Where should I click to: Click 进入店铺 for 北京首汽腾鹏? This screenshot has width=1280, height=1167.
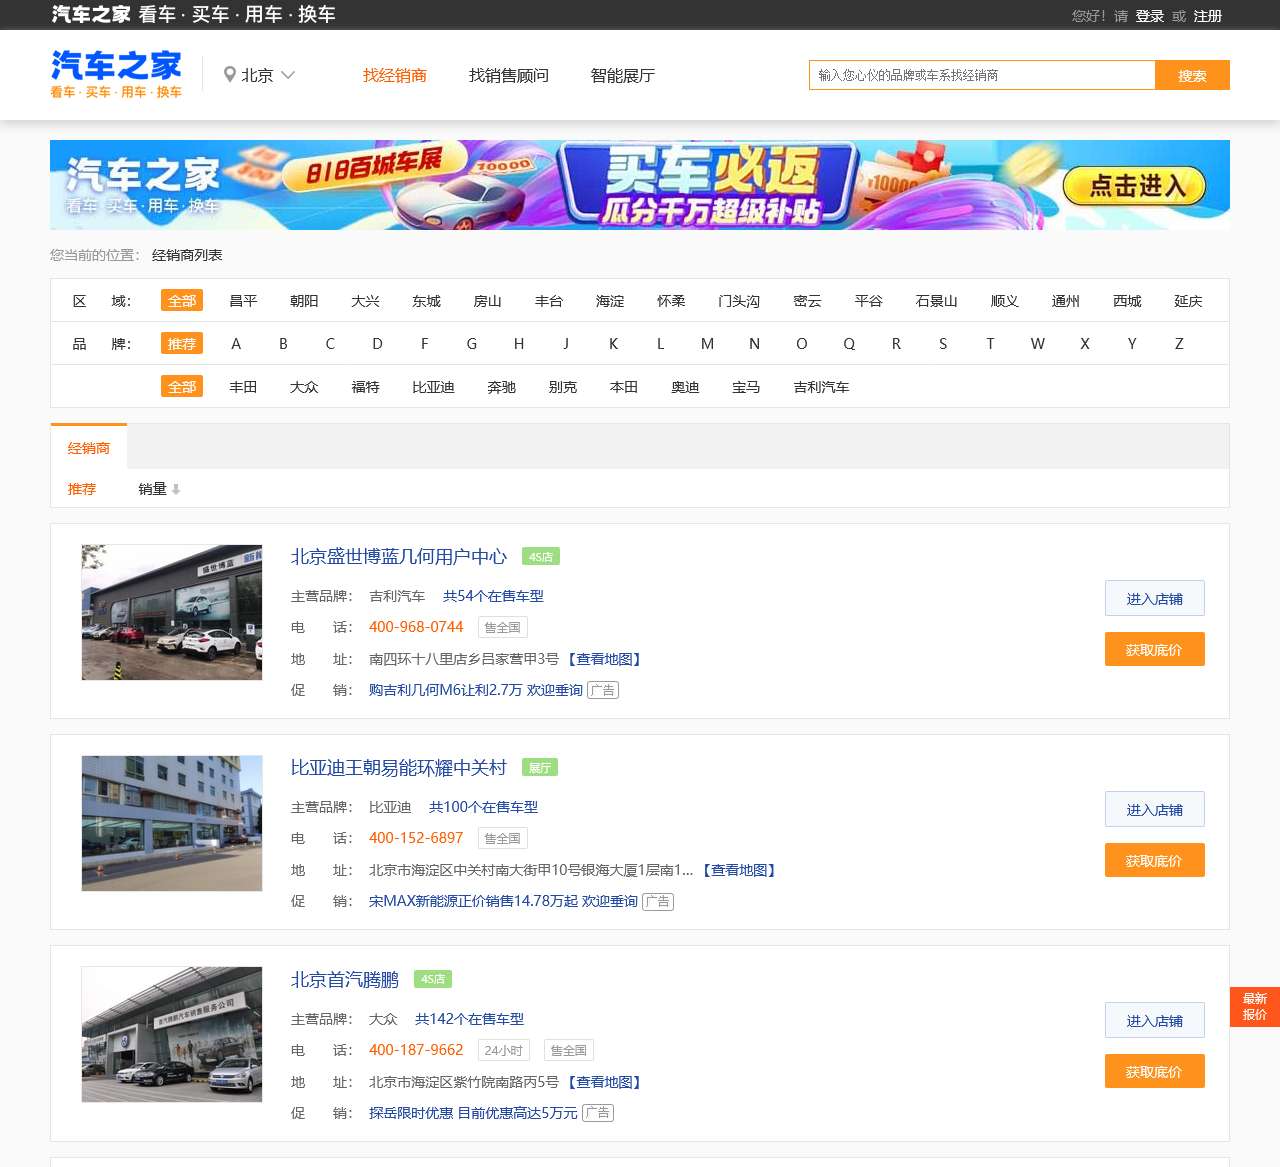pos(1155,1020)
